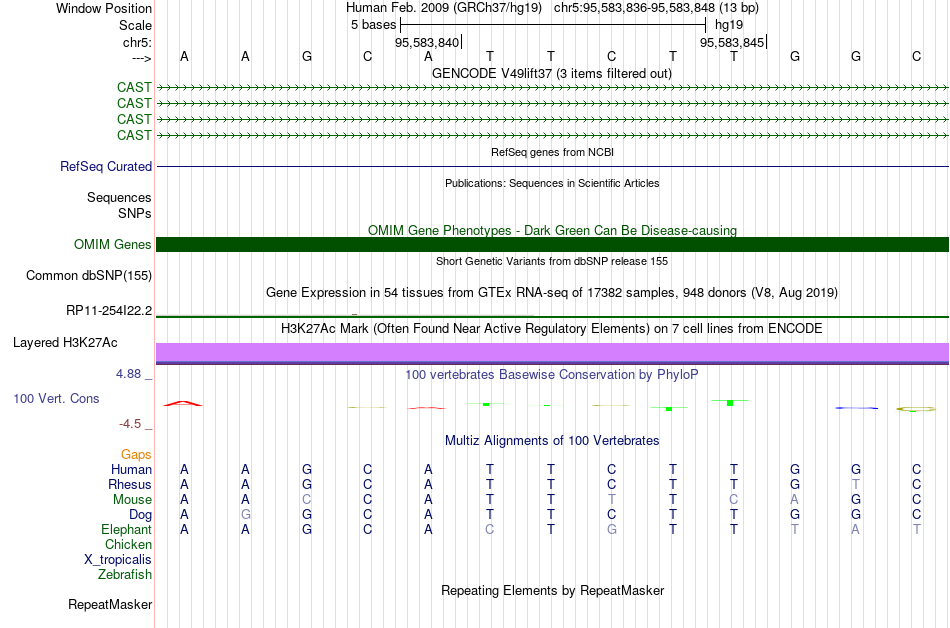
Task: Select the Chicken alignment row label
Action: (128, 544)
